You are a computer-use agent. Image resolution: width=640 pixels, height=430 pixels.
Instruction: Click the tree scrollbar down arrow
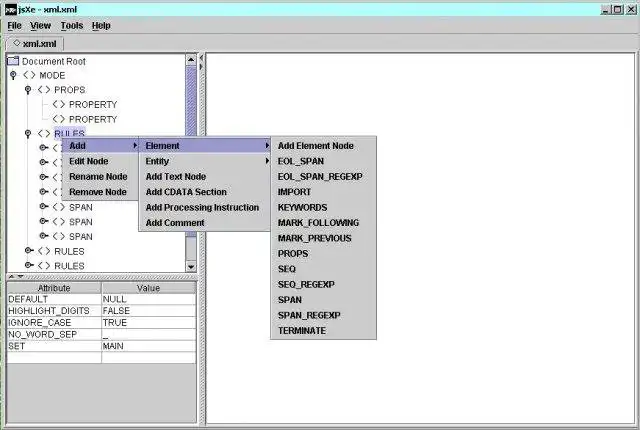point(191,267)
